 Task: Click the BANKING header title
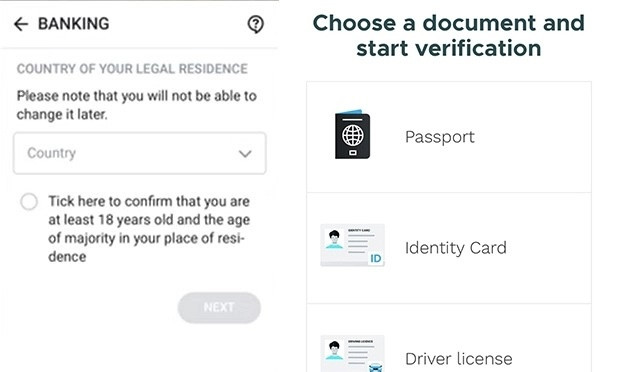click(x=74, y=24)
